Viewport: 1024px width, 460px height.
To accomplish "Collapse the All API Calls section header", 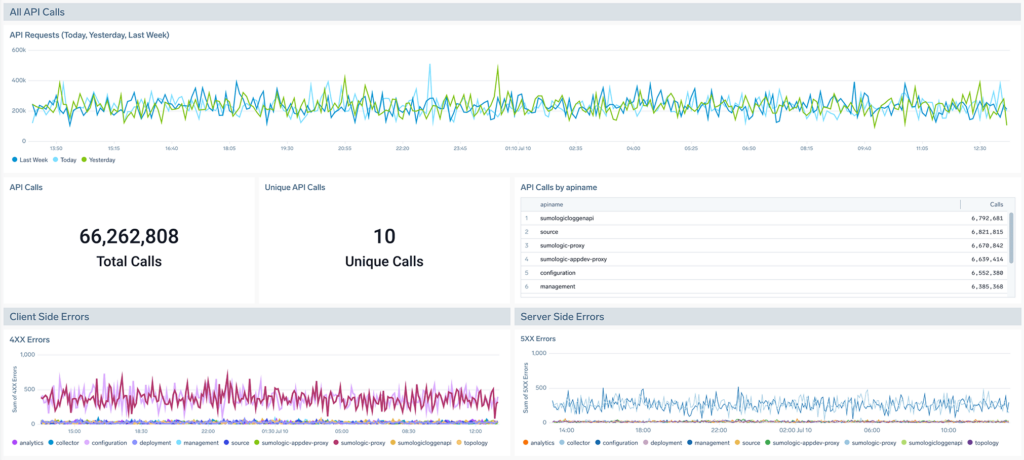I will [x=37, y=11].
